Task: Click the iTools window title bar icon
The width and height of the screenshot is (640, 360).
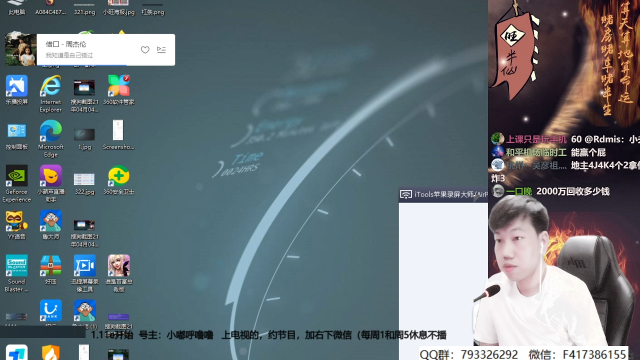Action: click(x=406, y=194)
